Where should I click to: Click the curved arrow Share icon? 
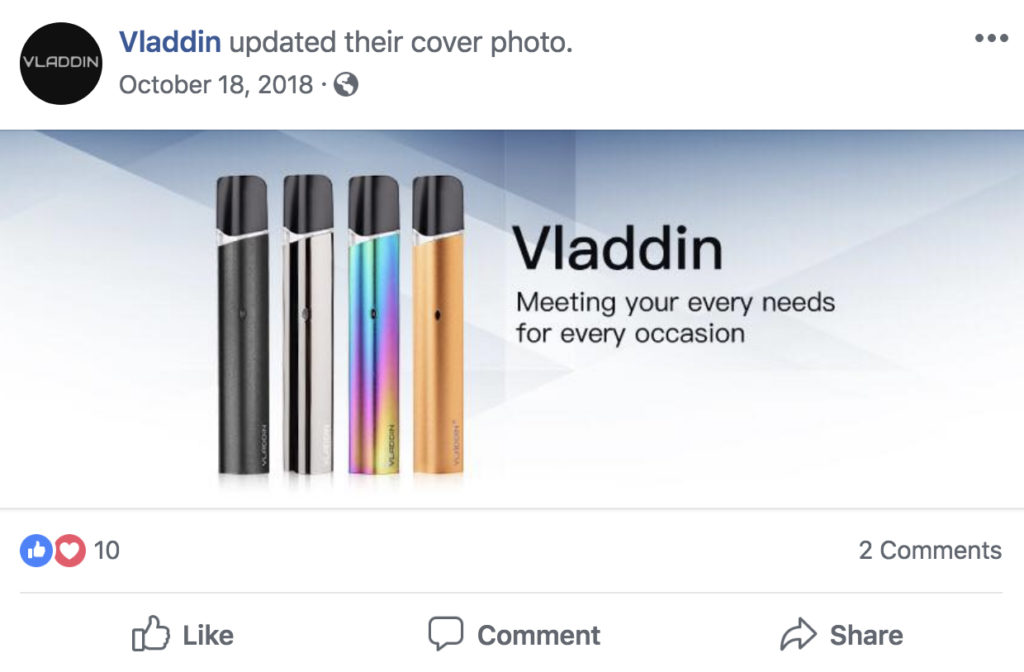coord(798,634)
